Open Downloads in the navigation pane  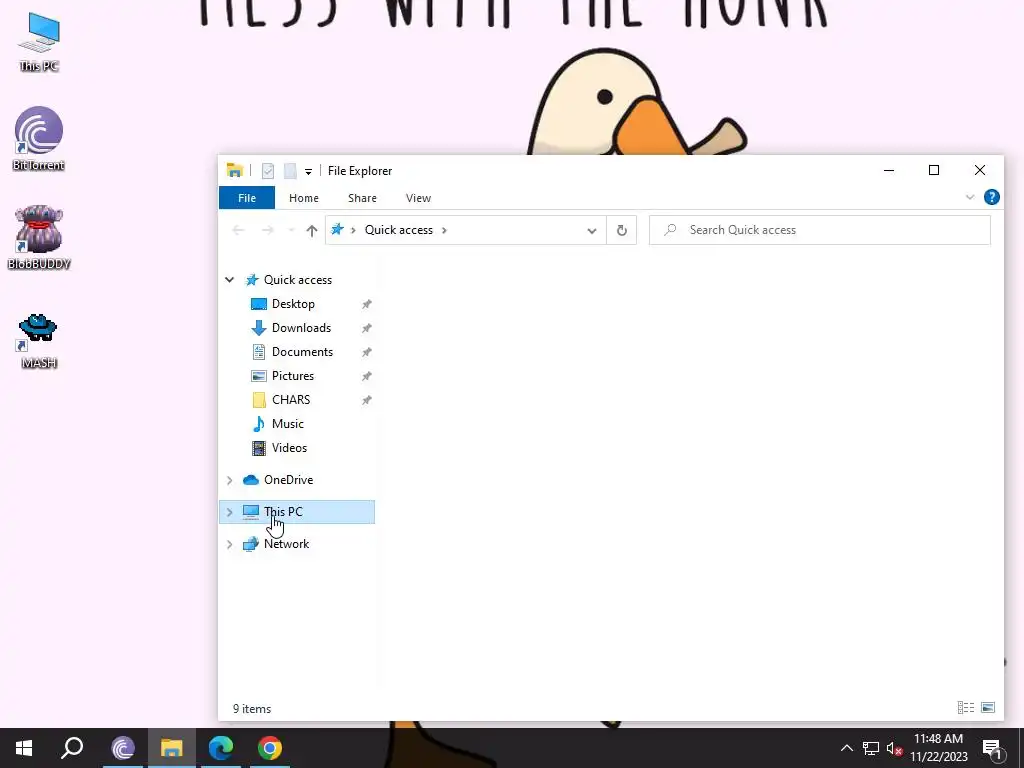pyautogui.click(x=301, y=328)
